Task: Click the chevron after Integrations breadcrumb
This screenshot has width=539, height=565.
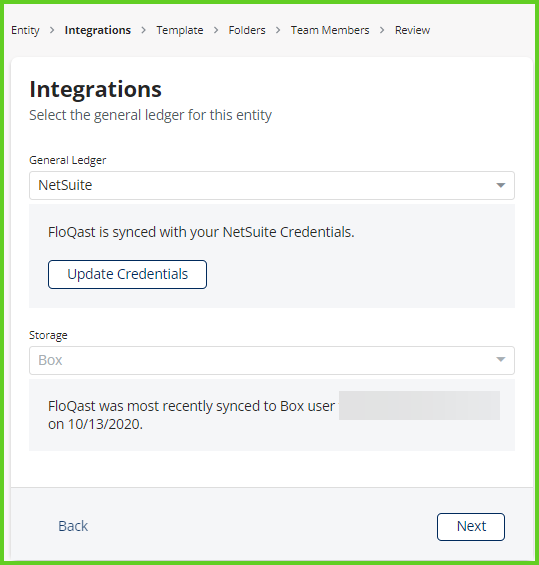Action: click(144, 30)
